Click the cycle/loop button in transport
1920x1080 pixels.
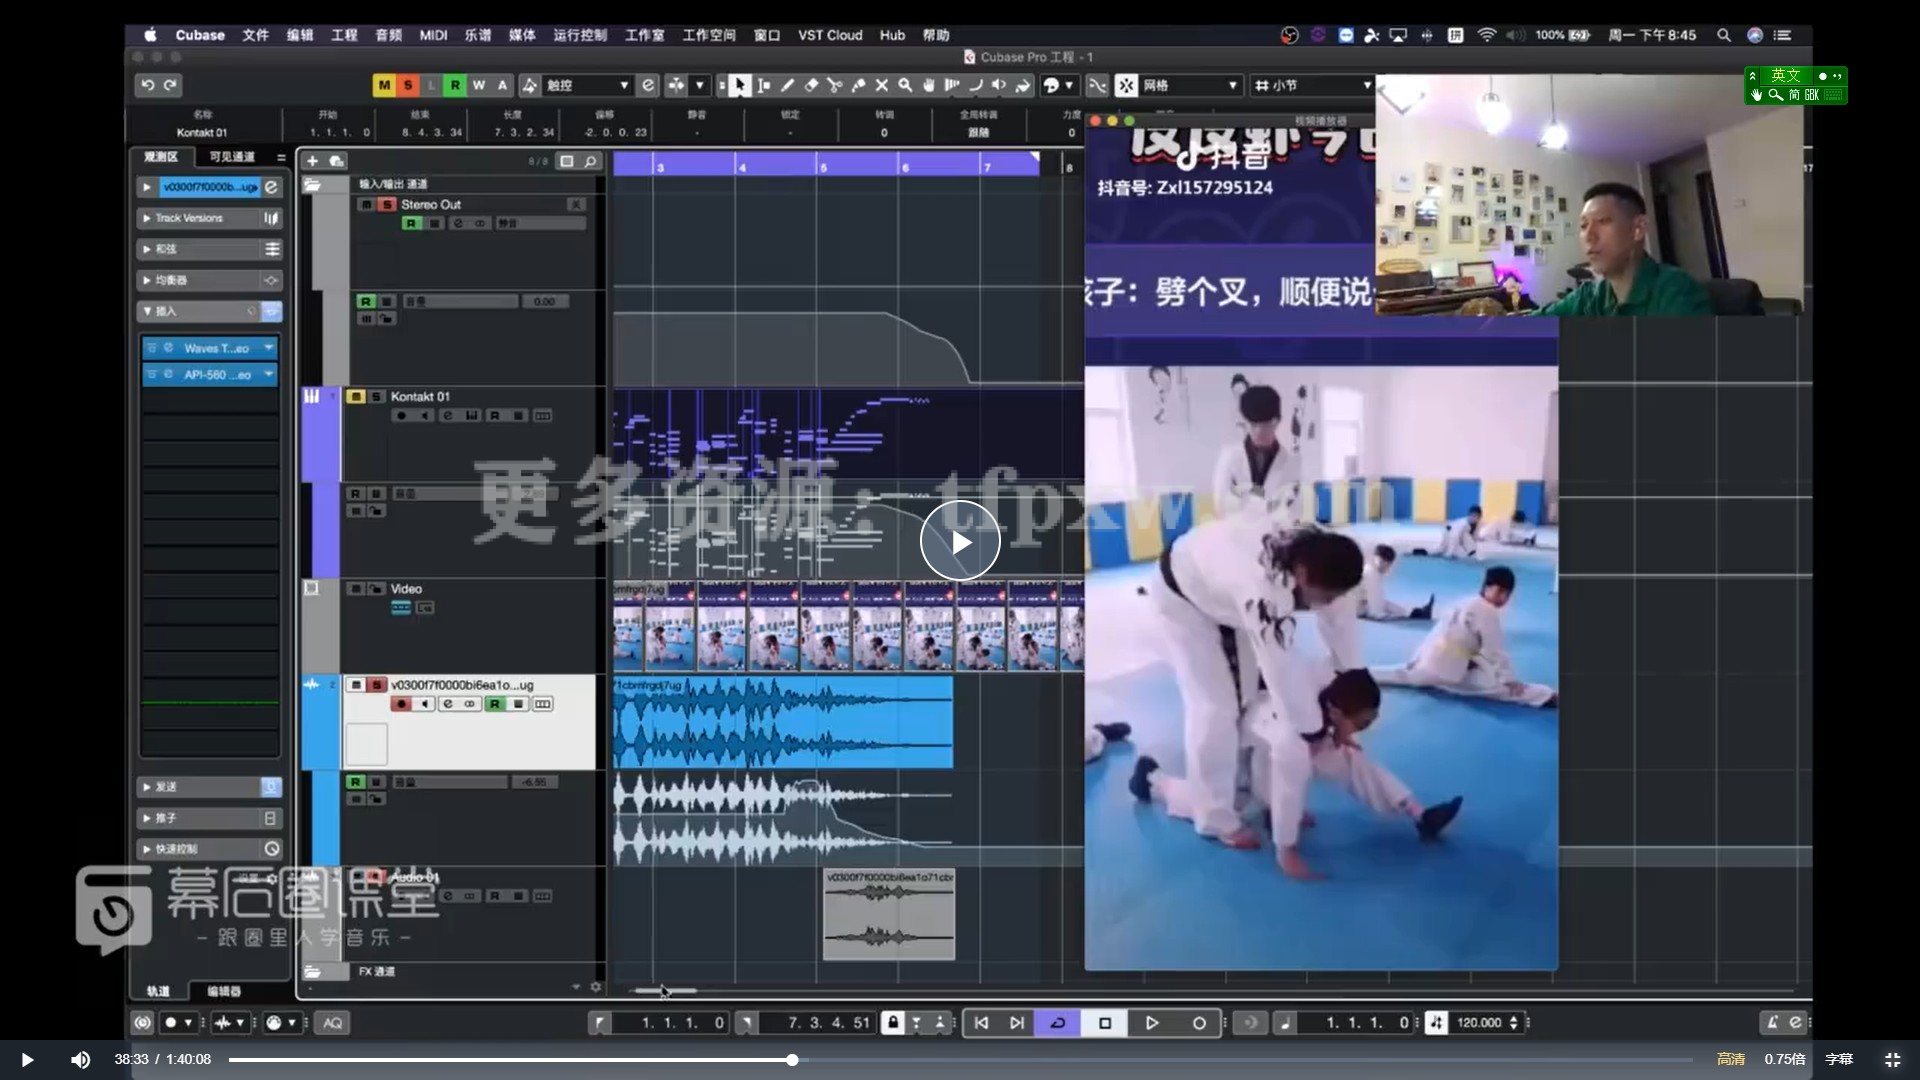click(1056, 1022)
